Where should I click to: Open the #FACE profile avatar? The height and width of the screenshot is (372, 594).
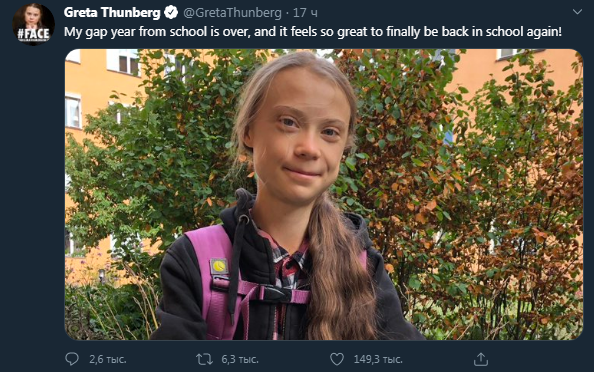[x=33, y=24]
